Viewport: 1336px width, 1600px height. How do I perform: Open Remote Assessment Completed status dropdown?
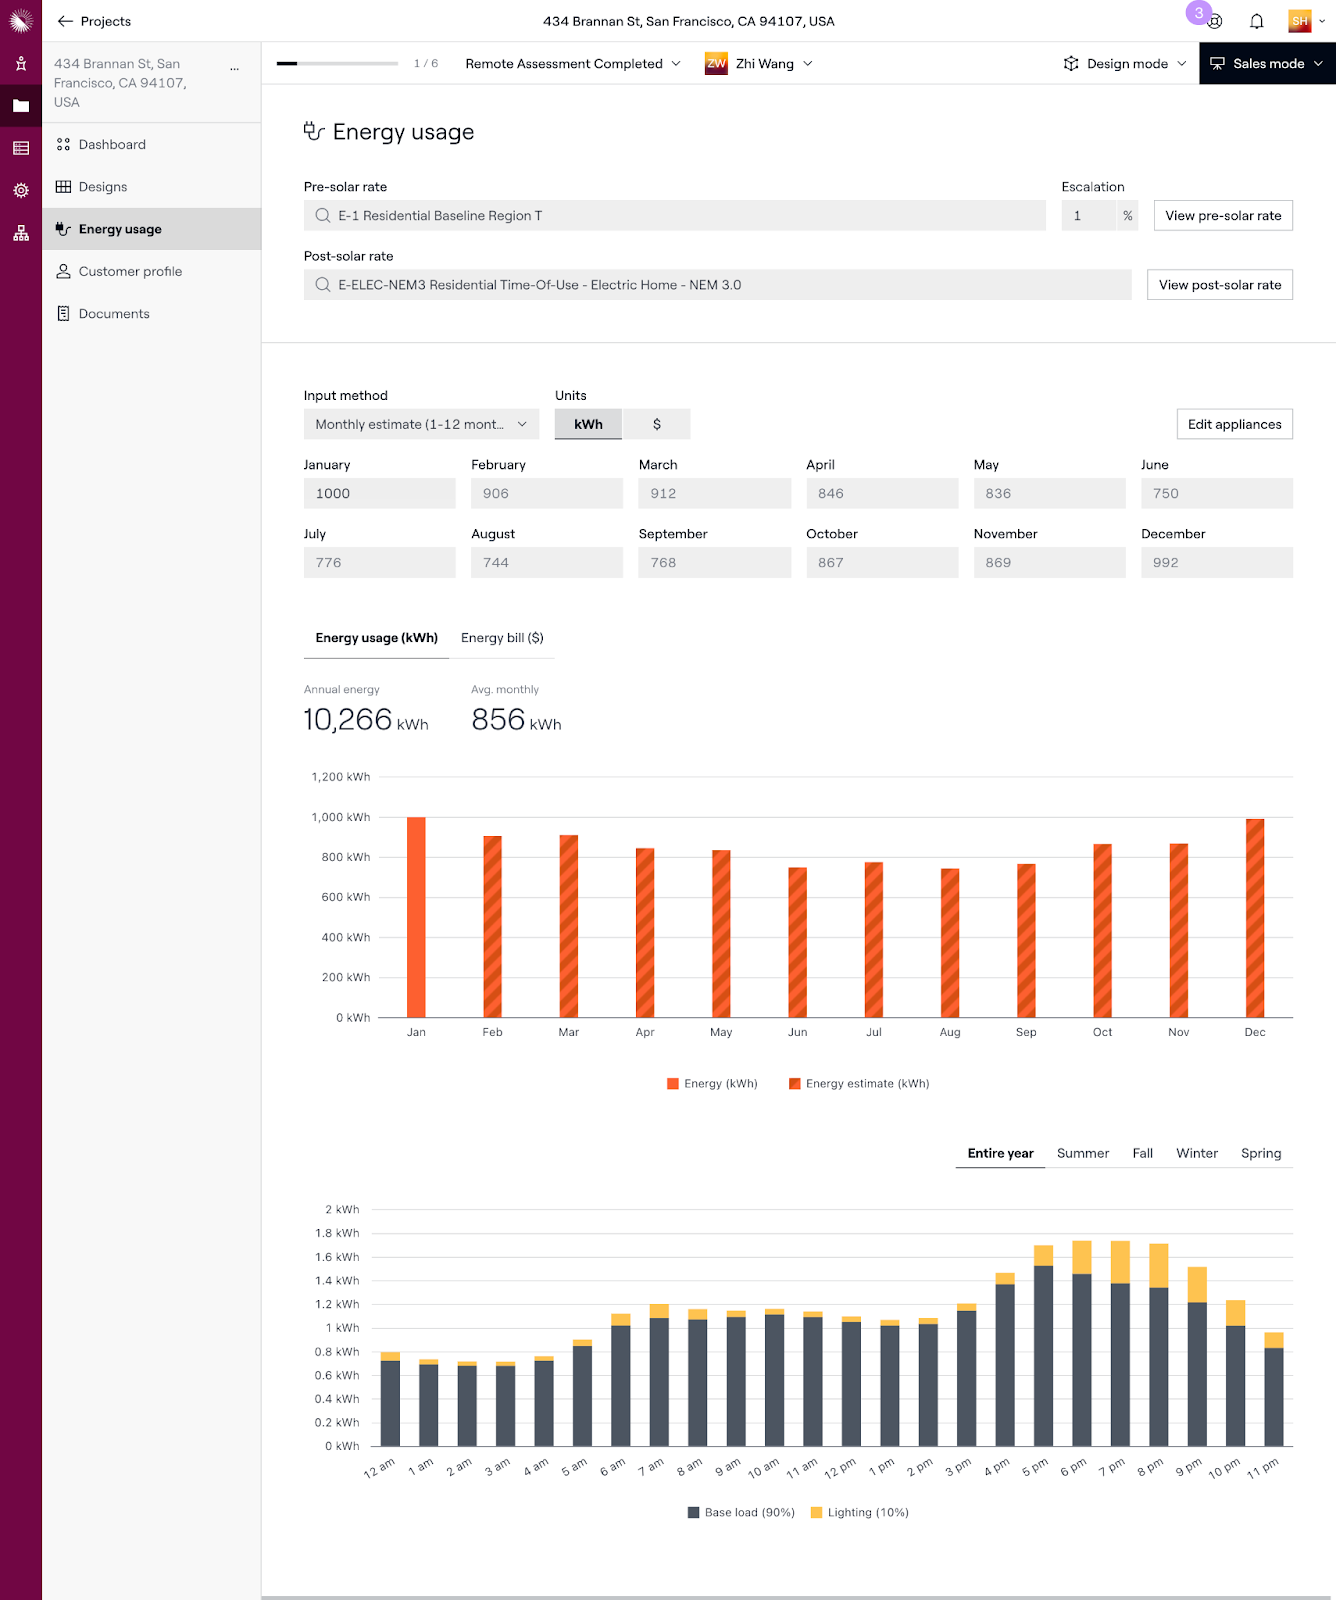[x=573, y=63]
